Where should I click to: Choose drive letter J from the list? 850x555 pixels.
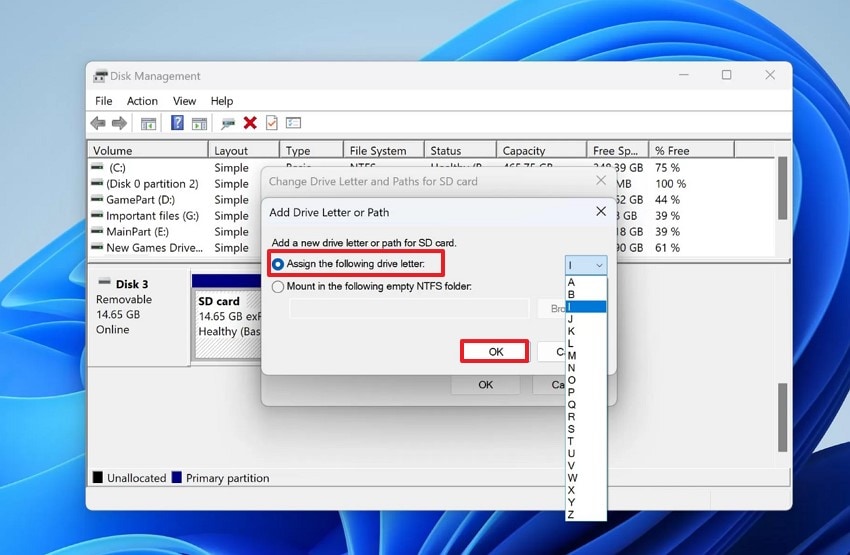click(585, 319)
